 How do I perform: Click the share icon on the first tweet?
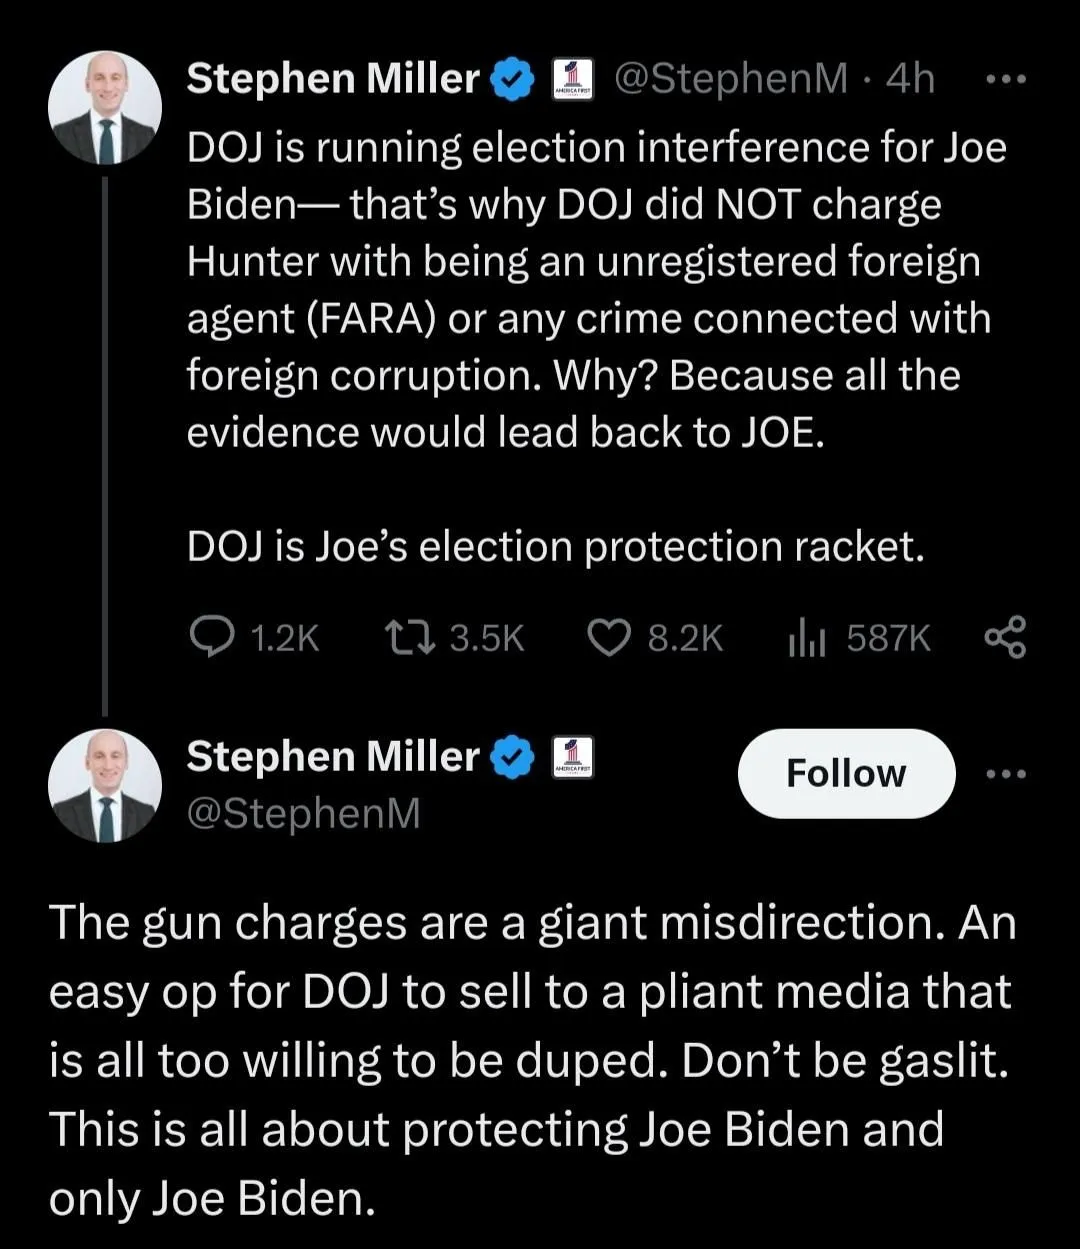pos(1005,637)
